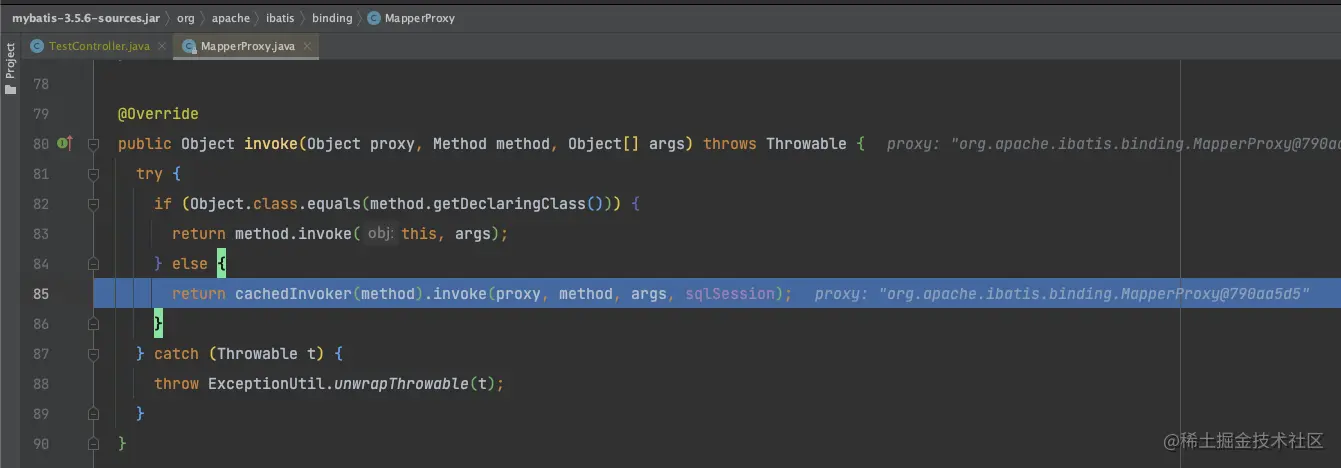Image resolution: width=1341 pixels, height=468 pixels.
Task: Click the invoke method name on line 80
Action: [271, 144]
